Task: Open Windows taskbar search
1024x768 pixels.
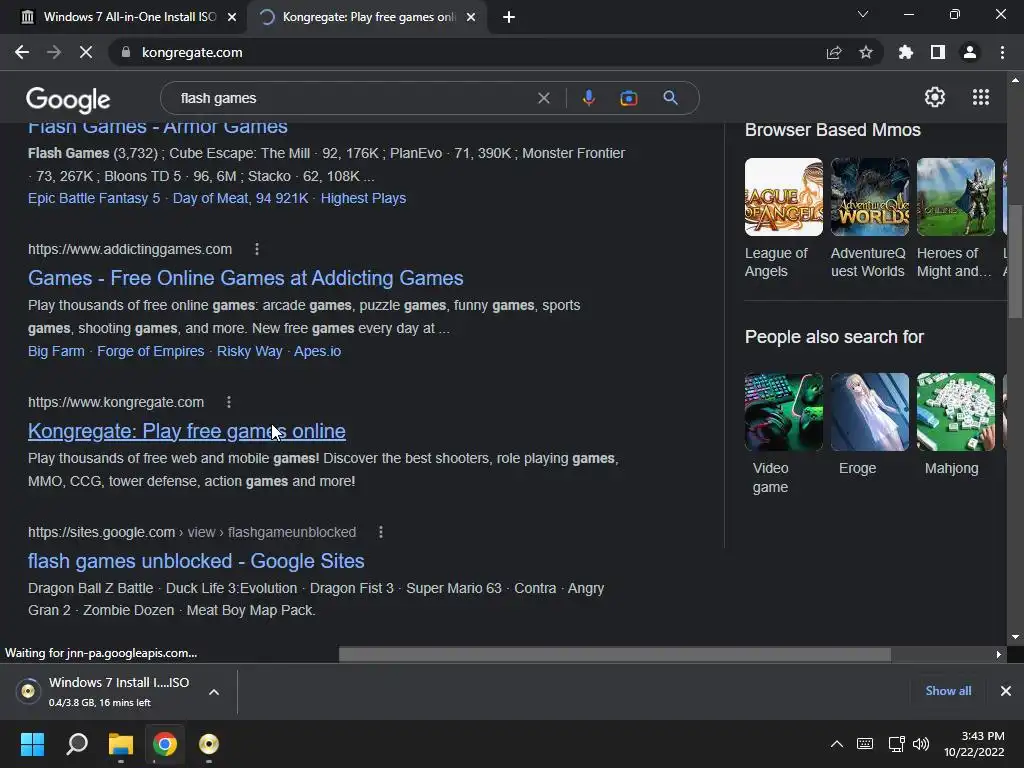Action: coord(77,744)
